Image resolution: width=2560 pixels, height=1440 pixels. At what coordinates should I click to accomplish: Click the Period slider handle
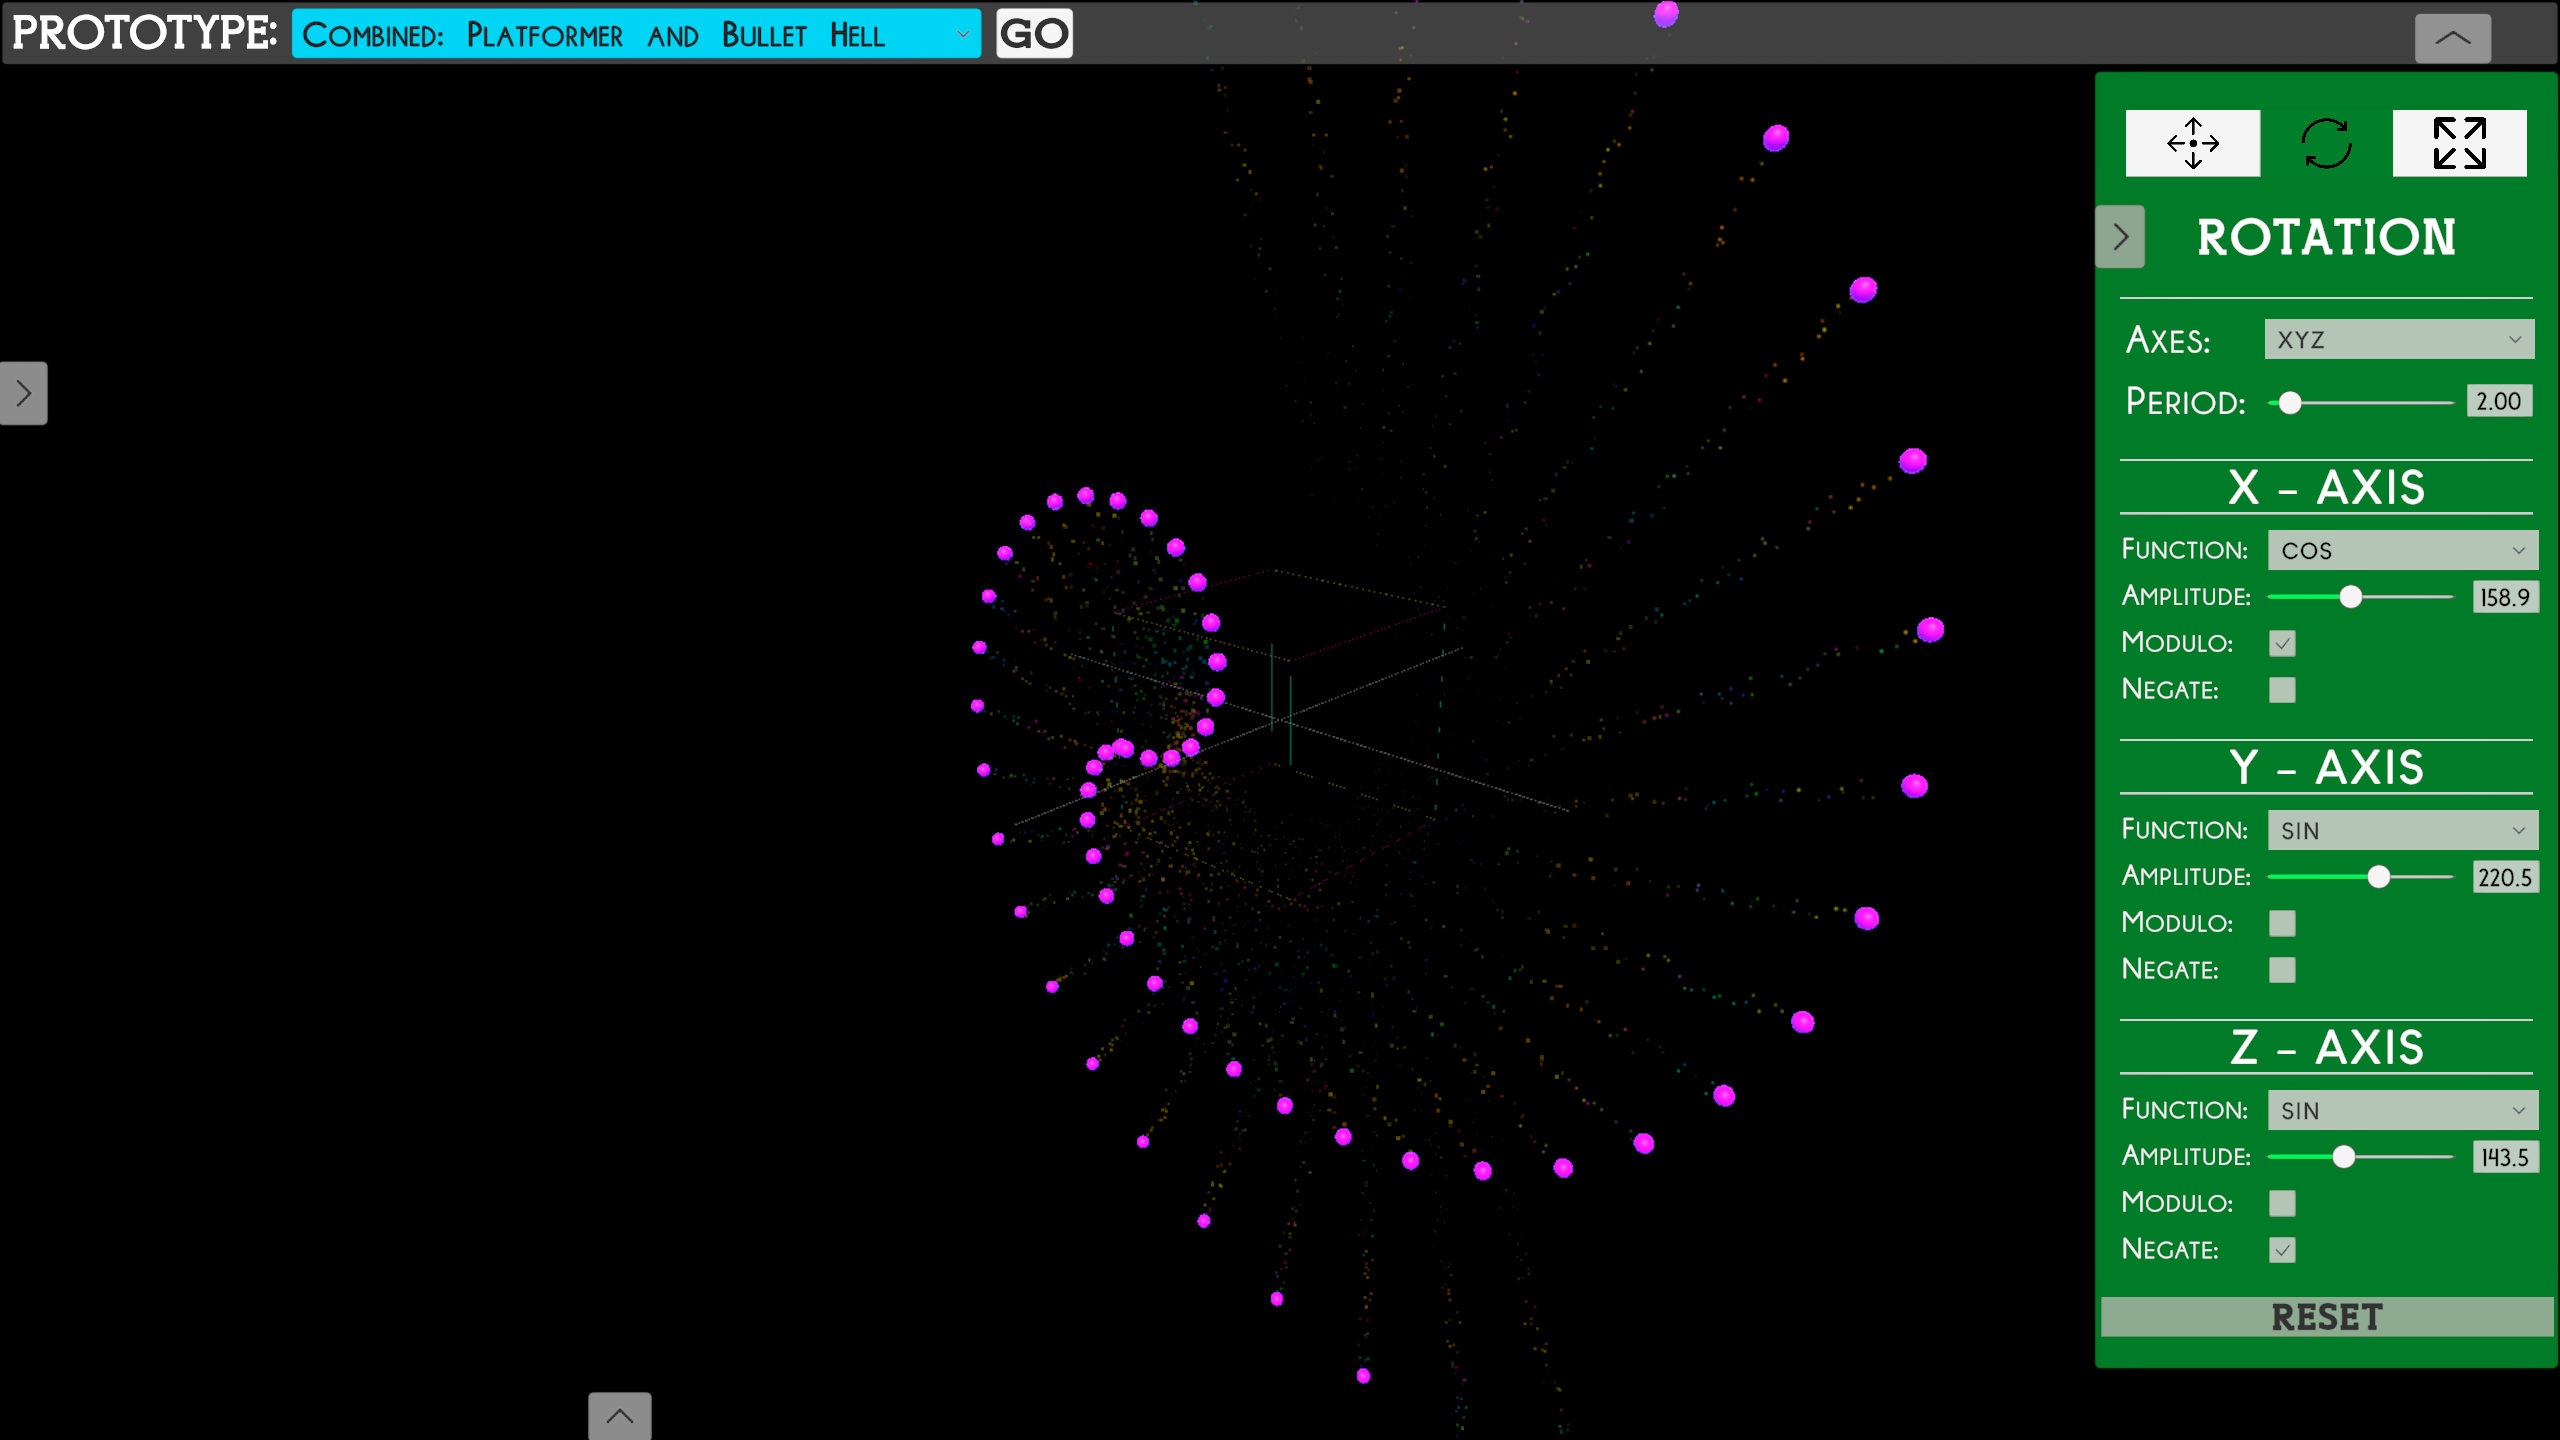(2290, 403)
